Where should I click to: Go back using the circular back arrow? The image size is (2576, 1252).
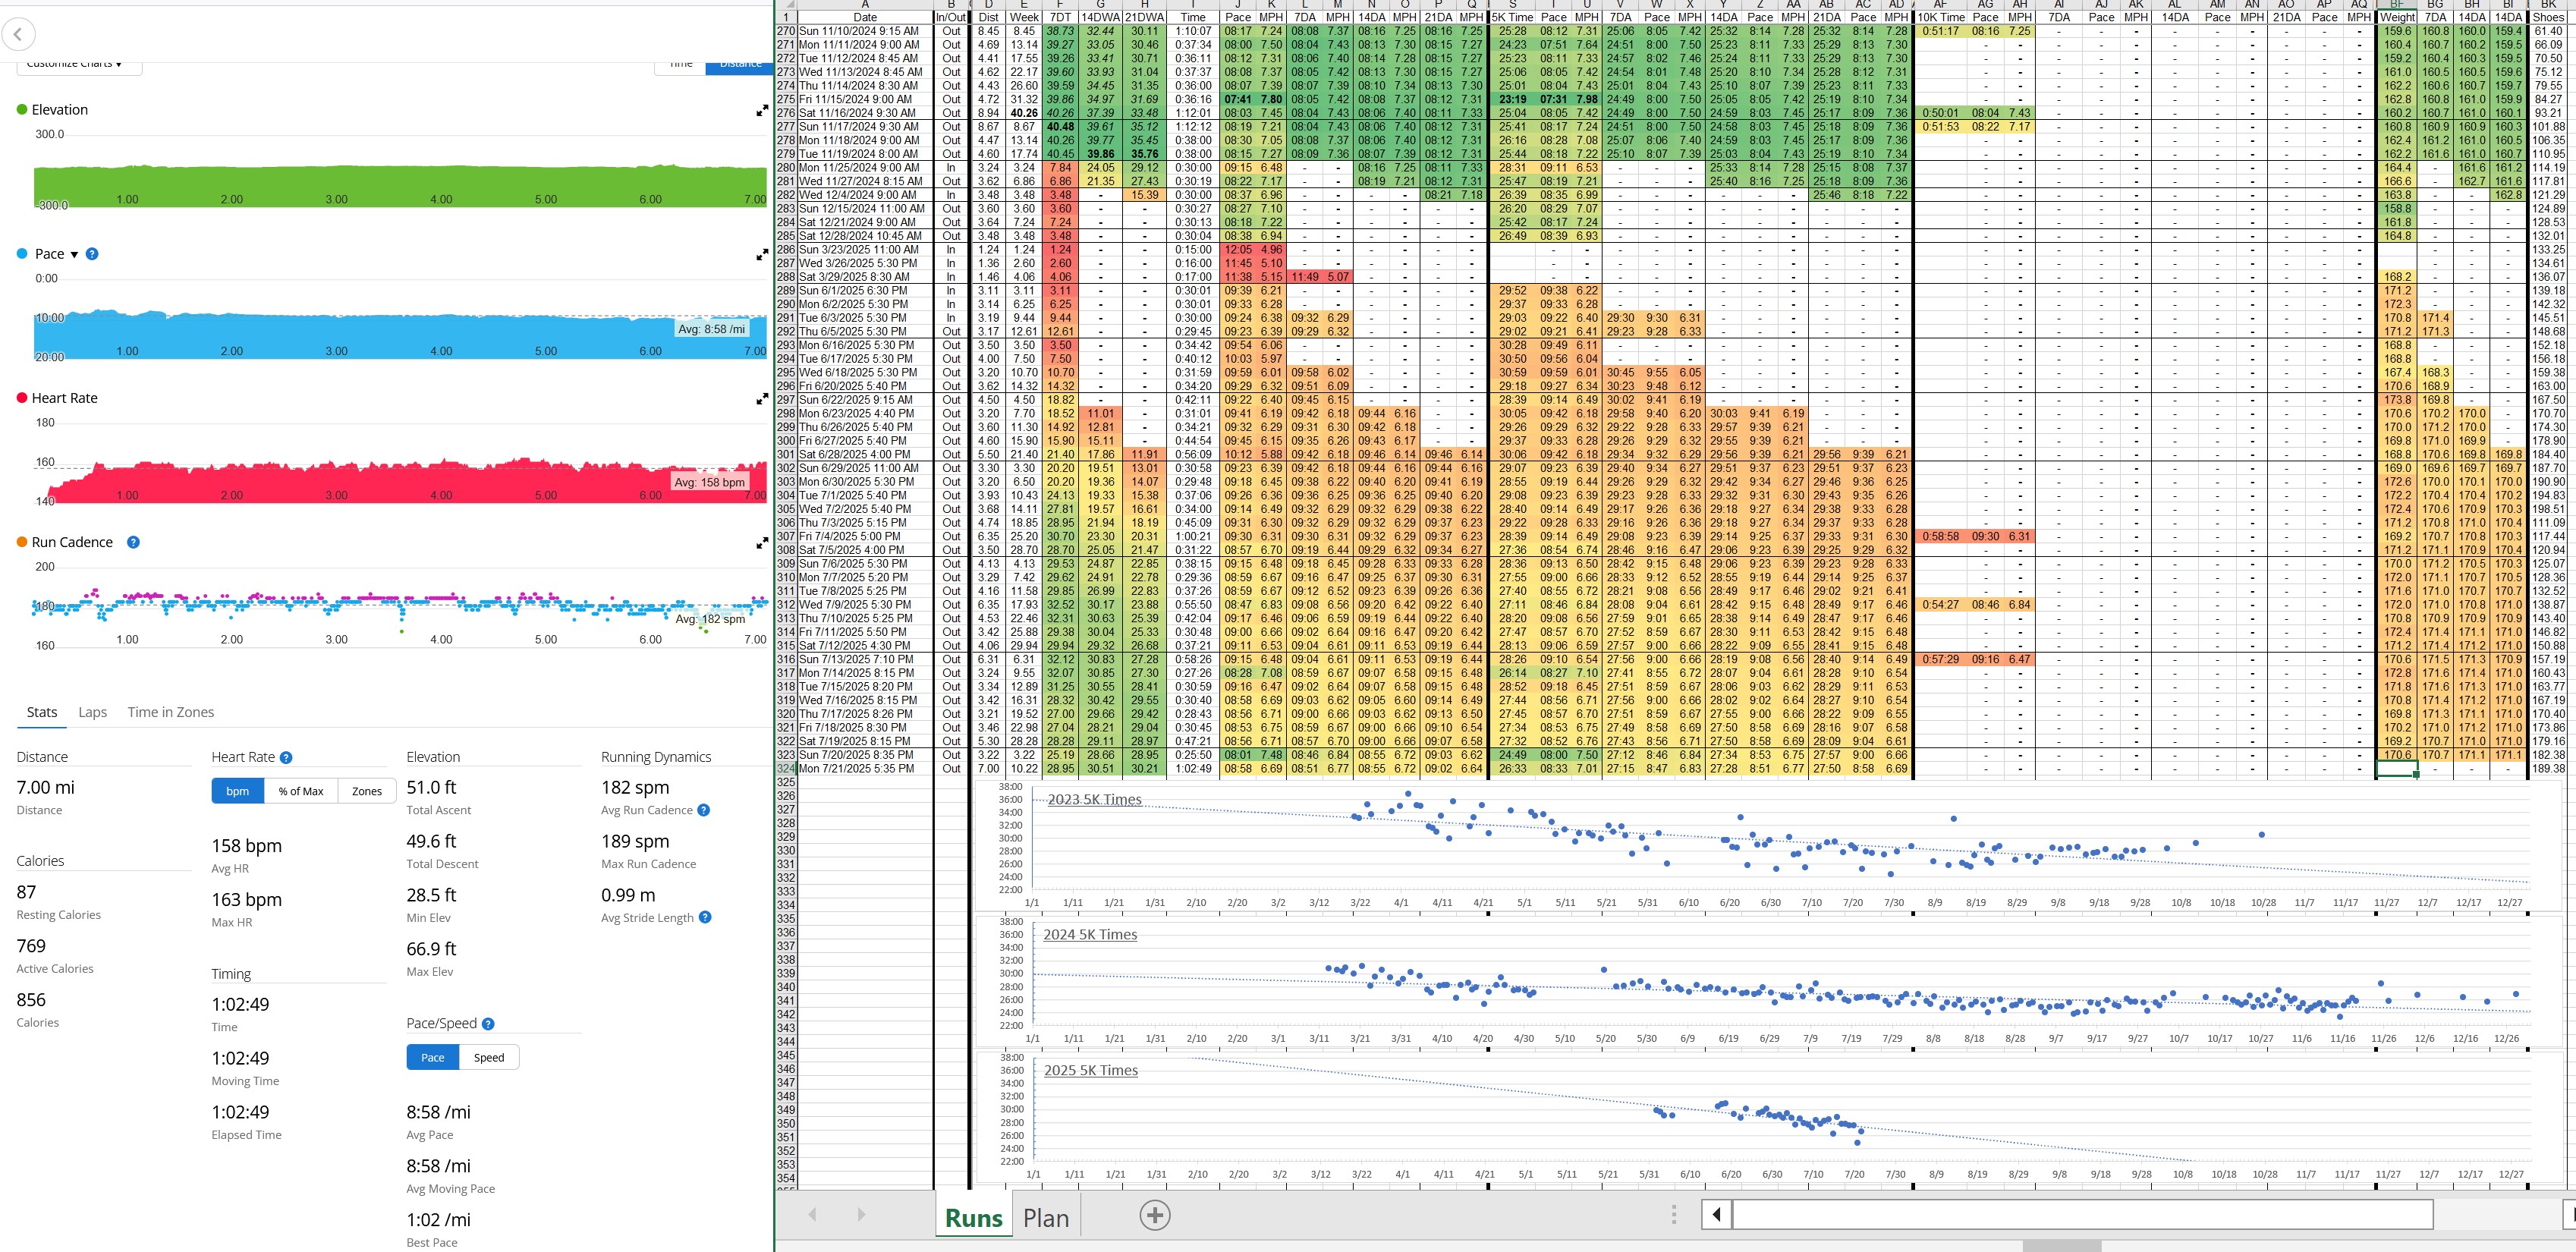coord(18,35)
